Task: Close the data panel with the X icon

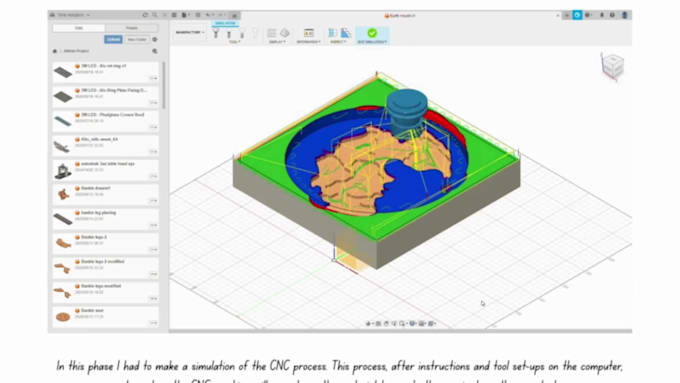Action: [164, 15]
